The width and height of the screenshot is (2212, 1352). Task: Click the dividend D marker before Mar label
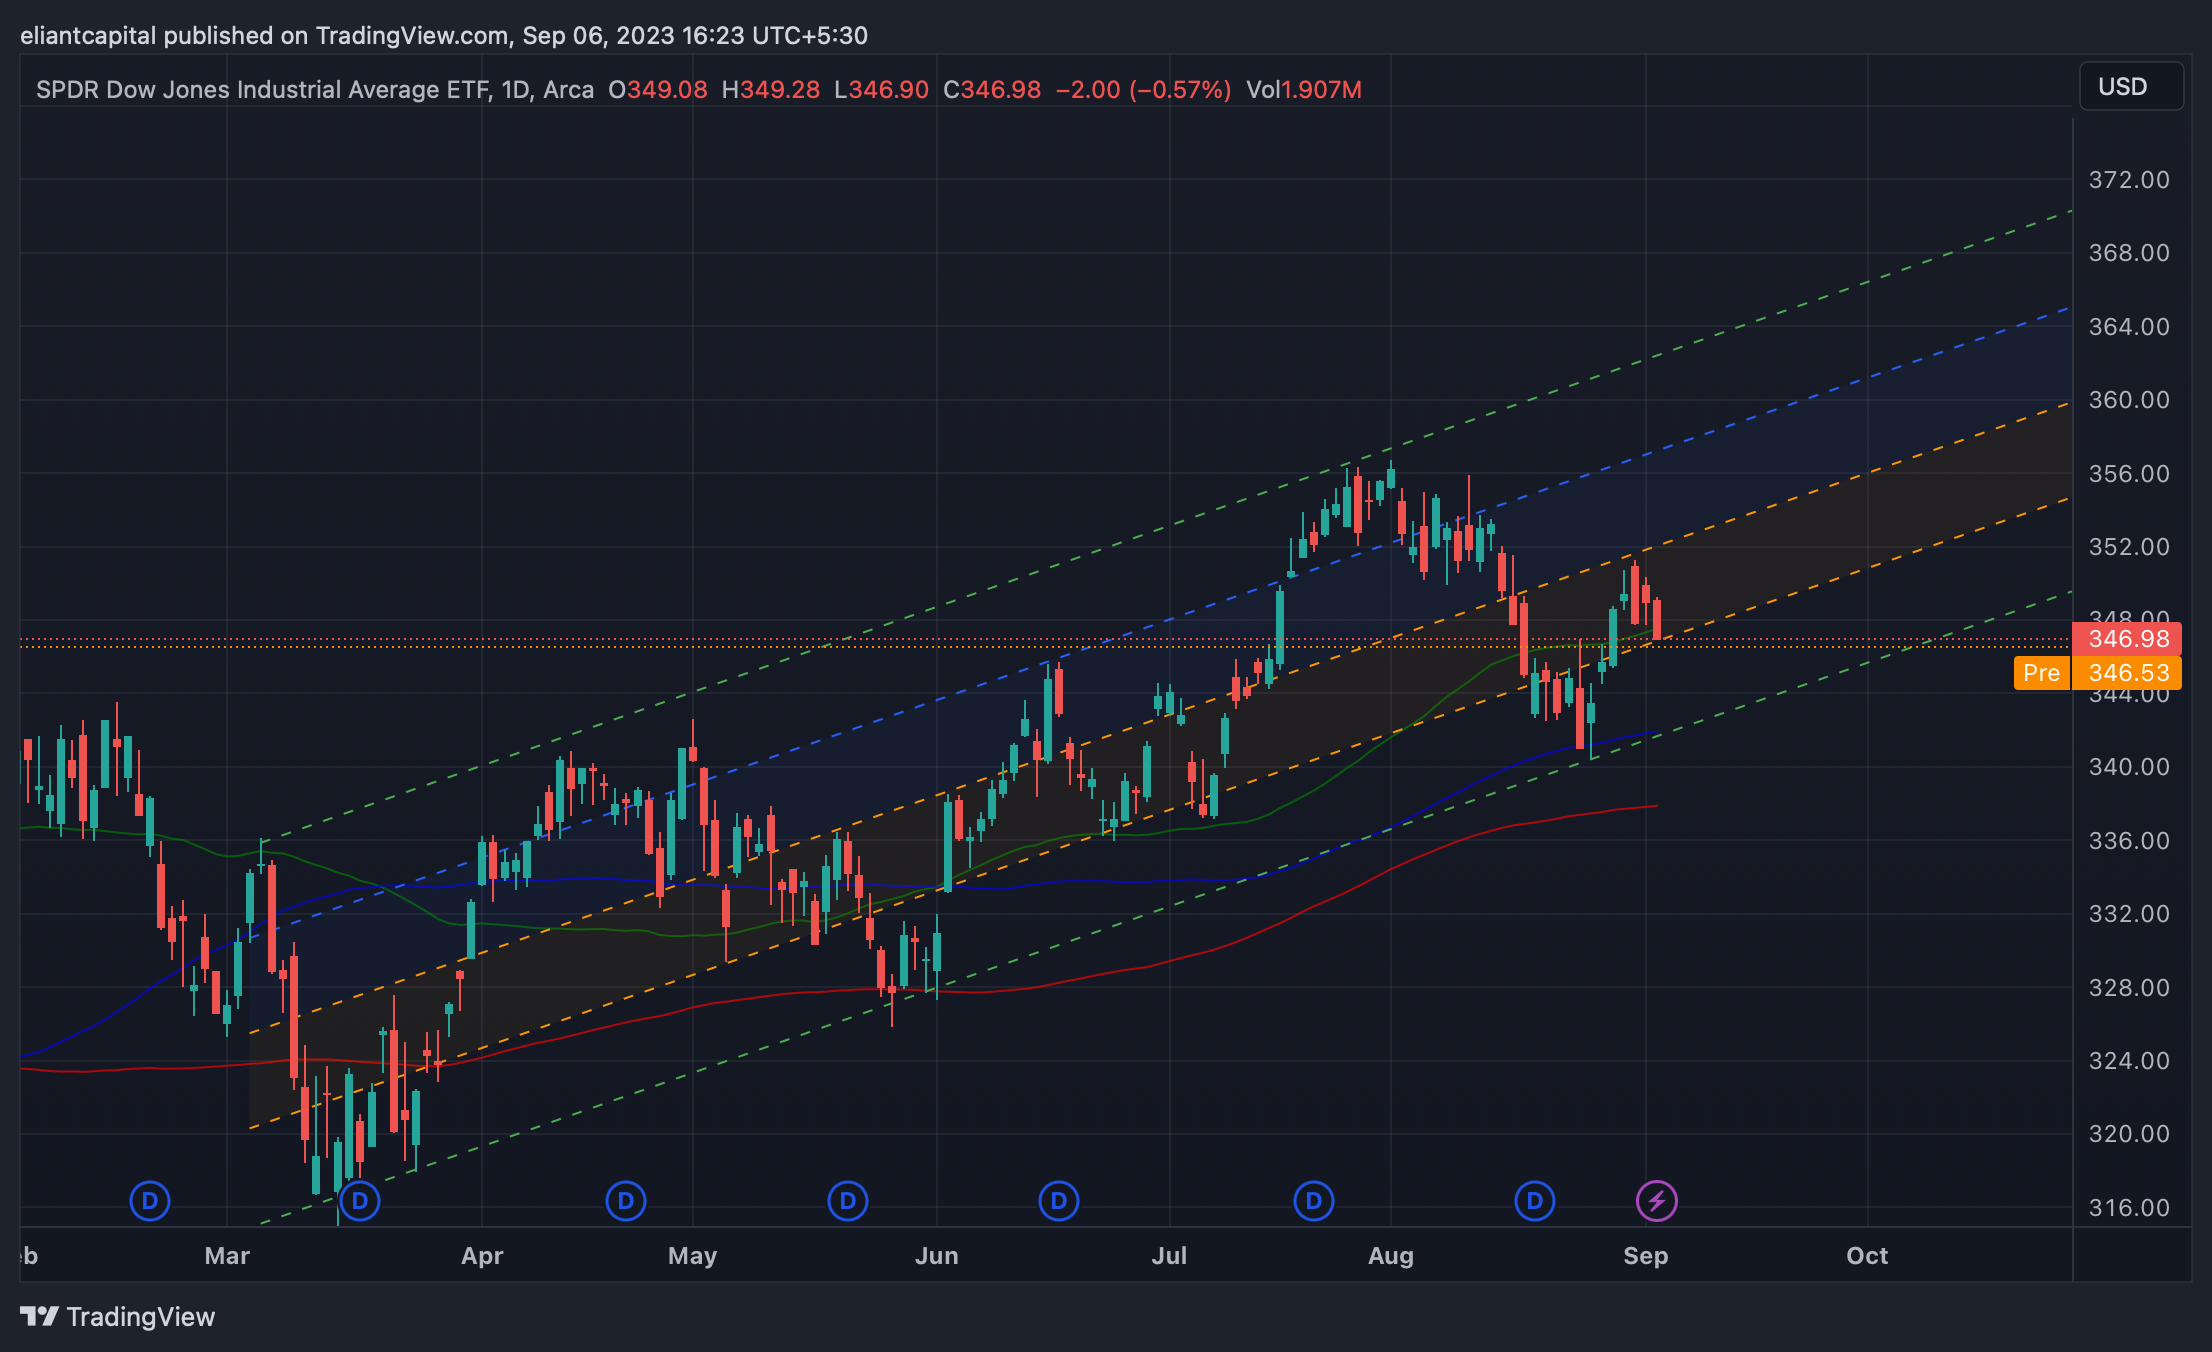(x=149, y=1200)
